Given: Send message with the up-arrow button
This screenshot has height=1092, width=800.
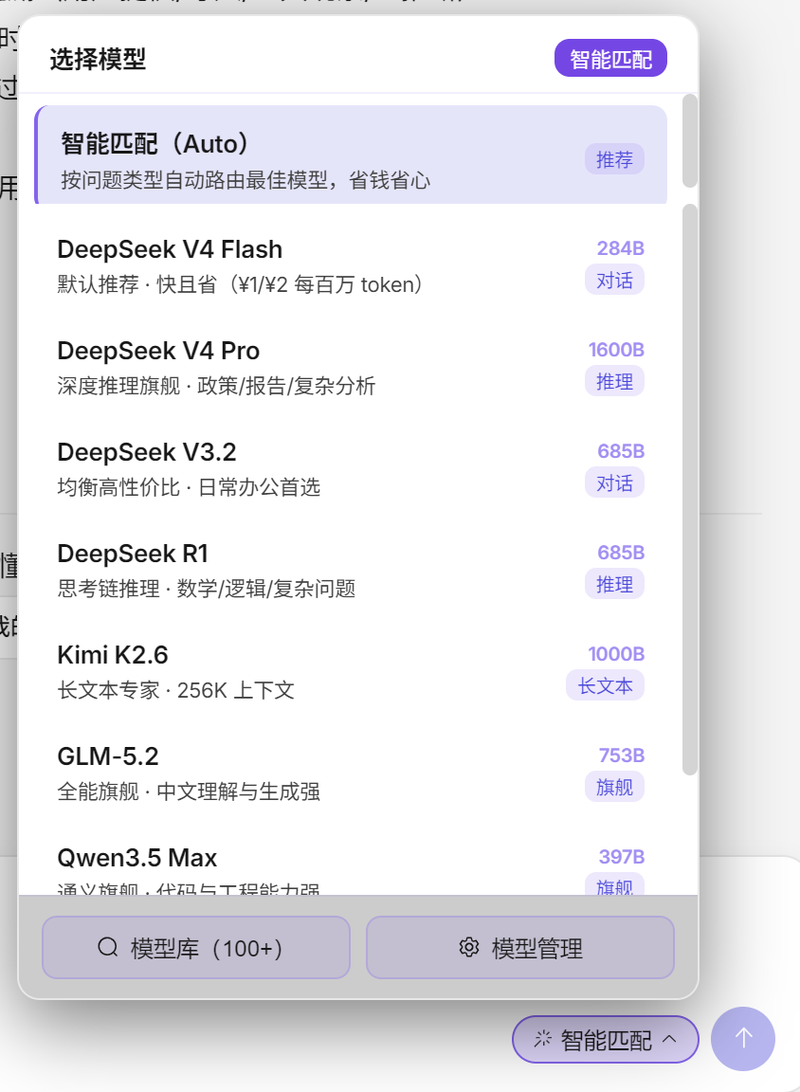Looking at the screenshot, I should coord(743,1038).
